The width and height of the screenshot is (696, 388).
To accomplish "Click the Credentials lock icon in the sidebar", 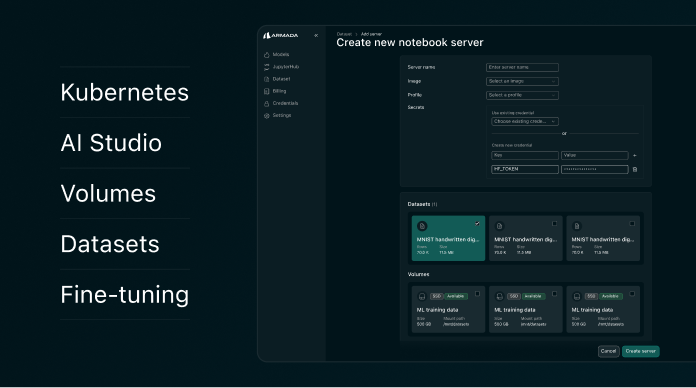I will pyautogui.click(x=266, y=103).
